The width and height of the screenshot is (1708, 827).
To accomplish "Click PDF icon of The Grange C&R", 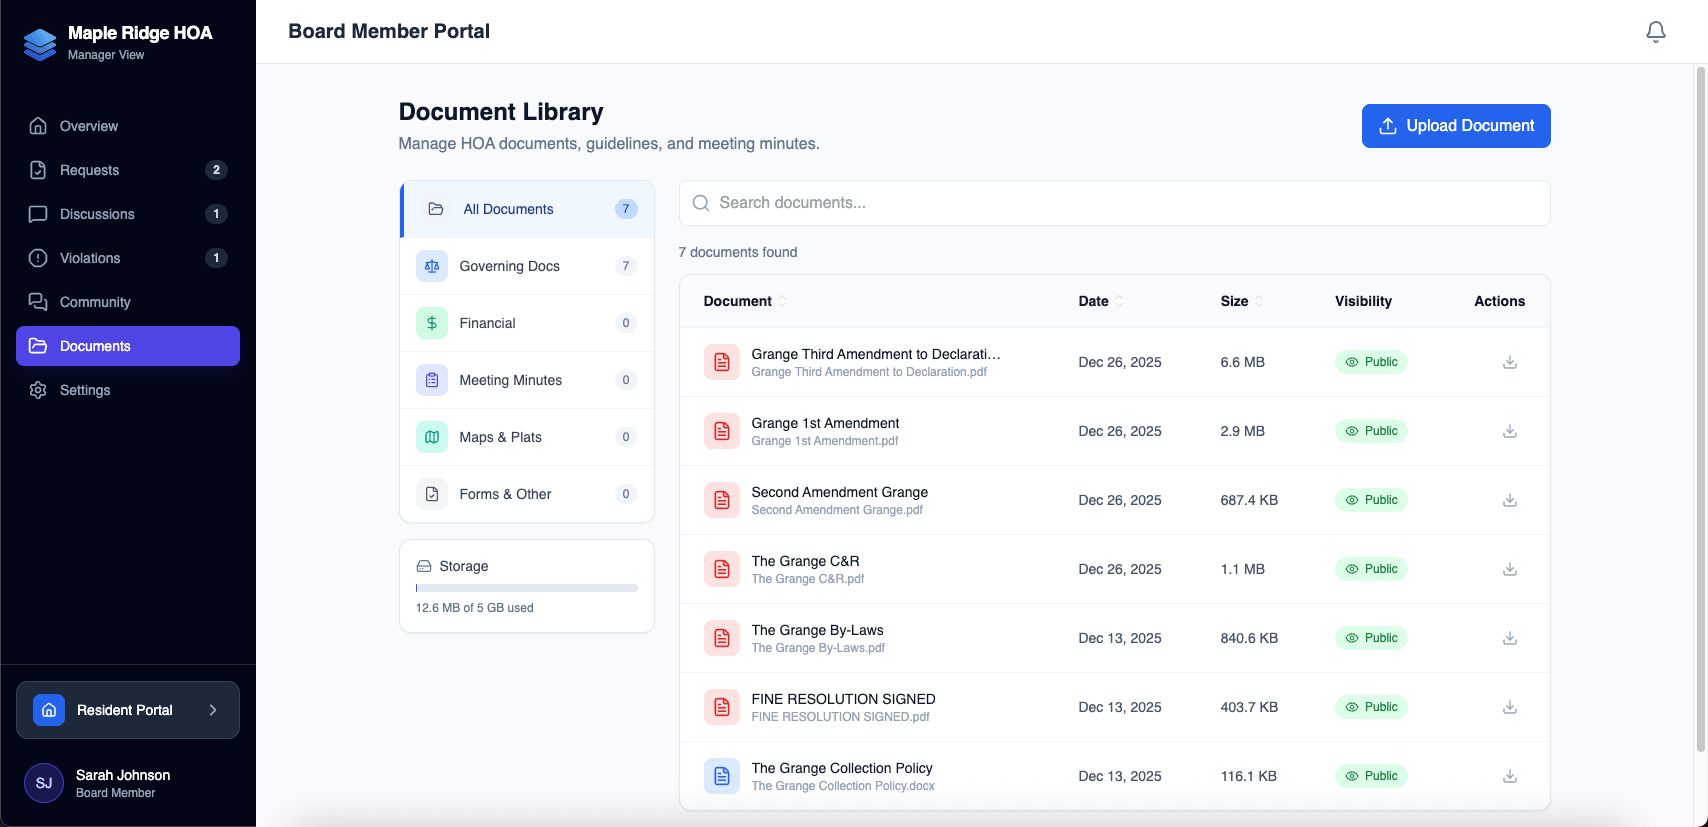I will (722, 569).
